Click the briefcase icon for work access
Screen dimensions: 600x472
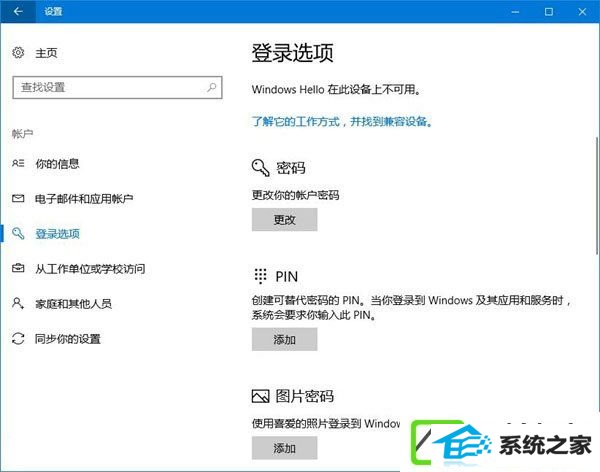tap(18, 268)
